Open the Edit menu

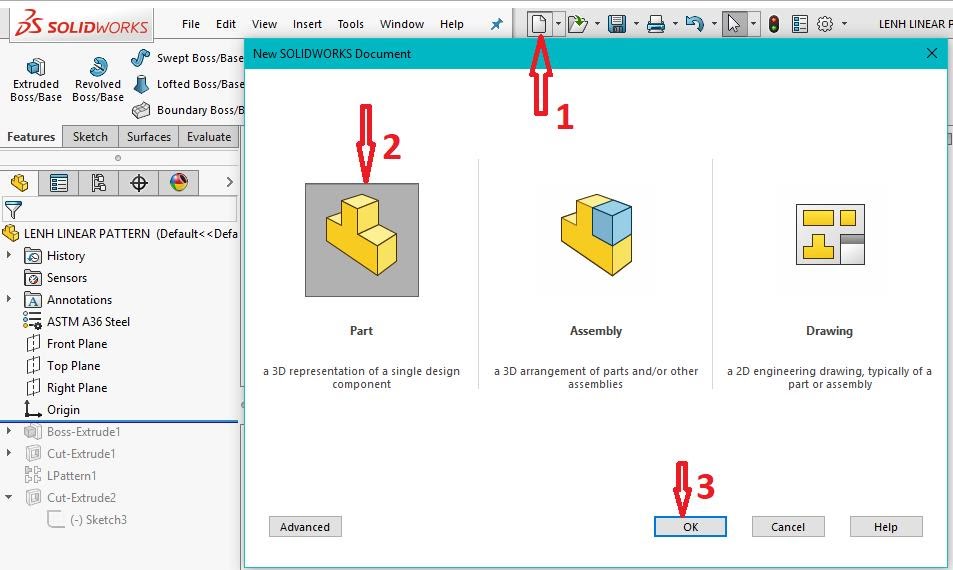coord(225,24)
